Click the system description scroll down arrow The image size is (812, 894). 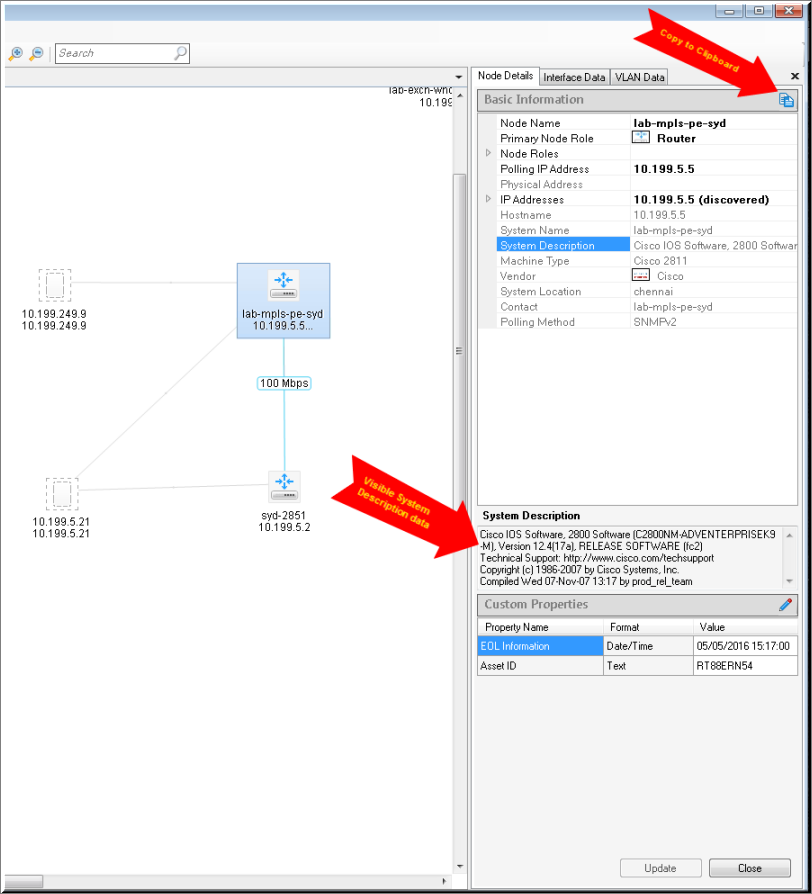[x=790, y=581]
